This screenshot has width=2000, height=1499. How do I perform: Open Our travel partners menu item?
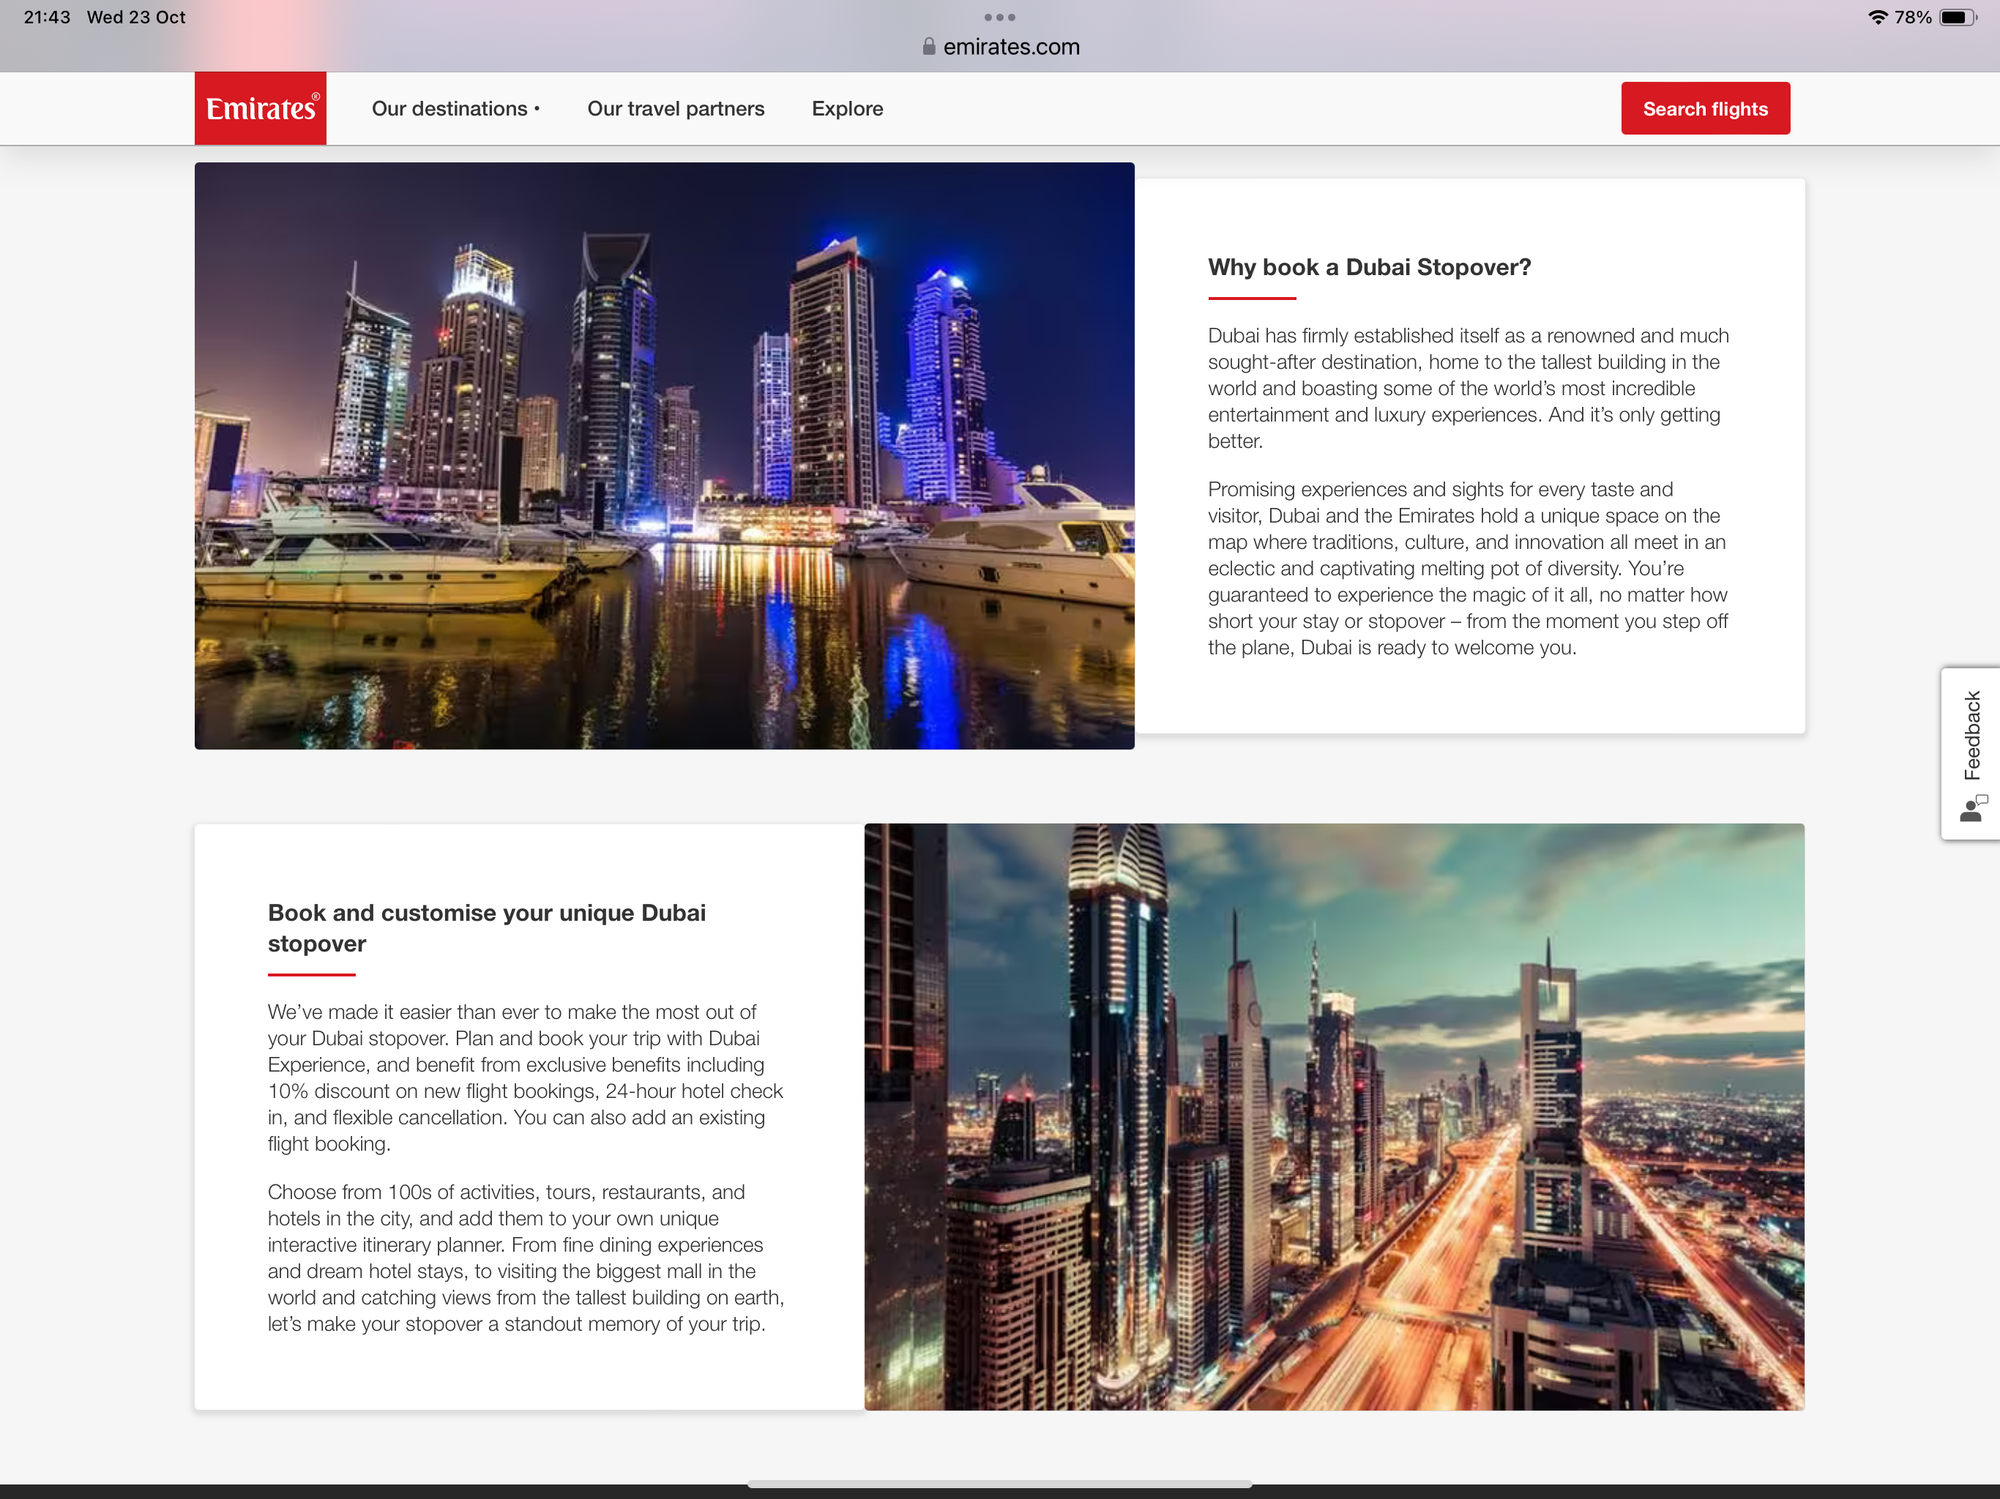(675, 108)
